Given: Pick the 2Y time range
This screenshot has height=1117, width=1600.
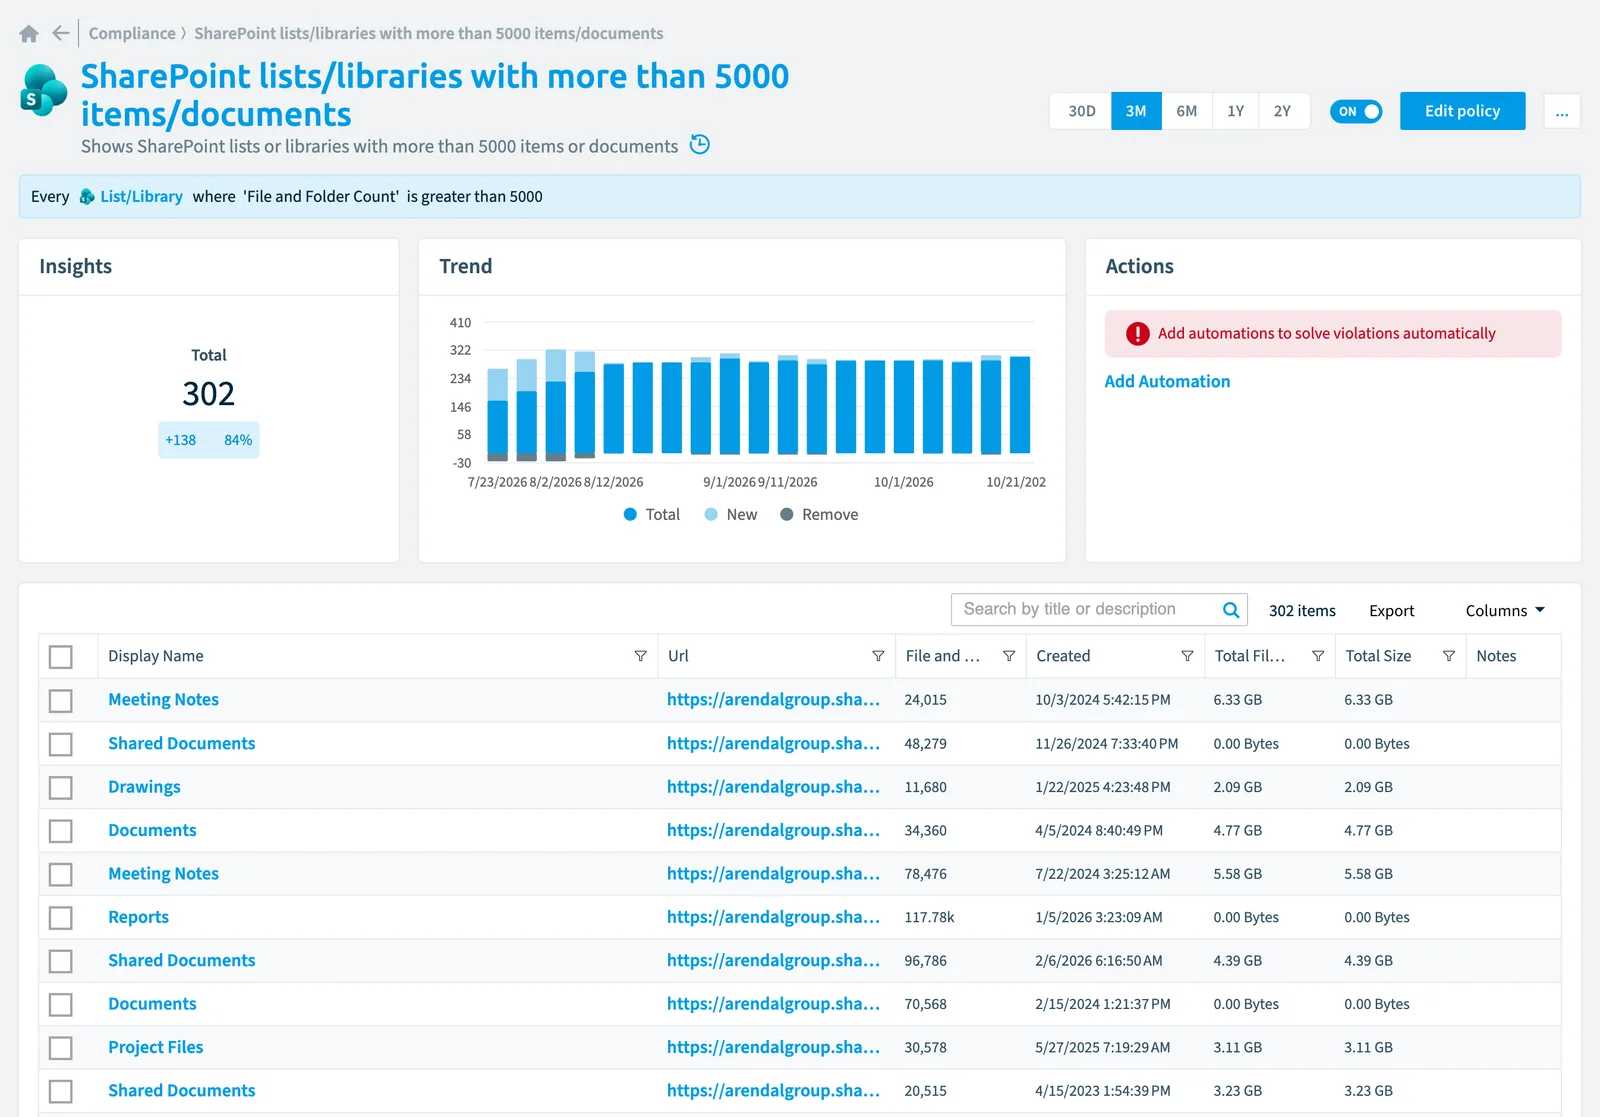Looking at the screenshot, I should [1283, 111].
